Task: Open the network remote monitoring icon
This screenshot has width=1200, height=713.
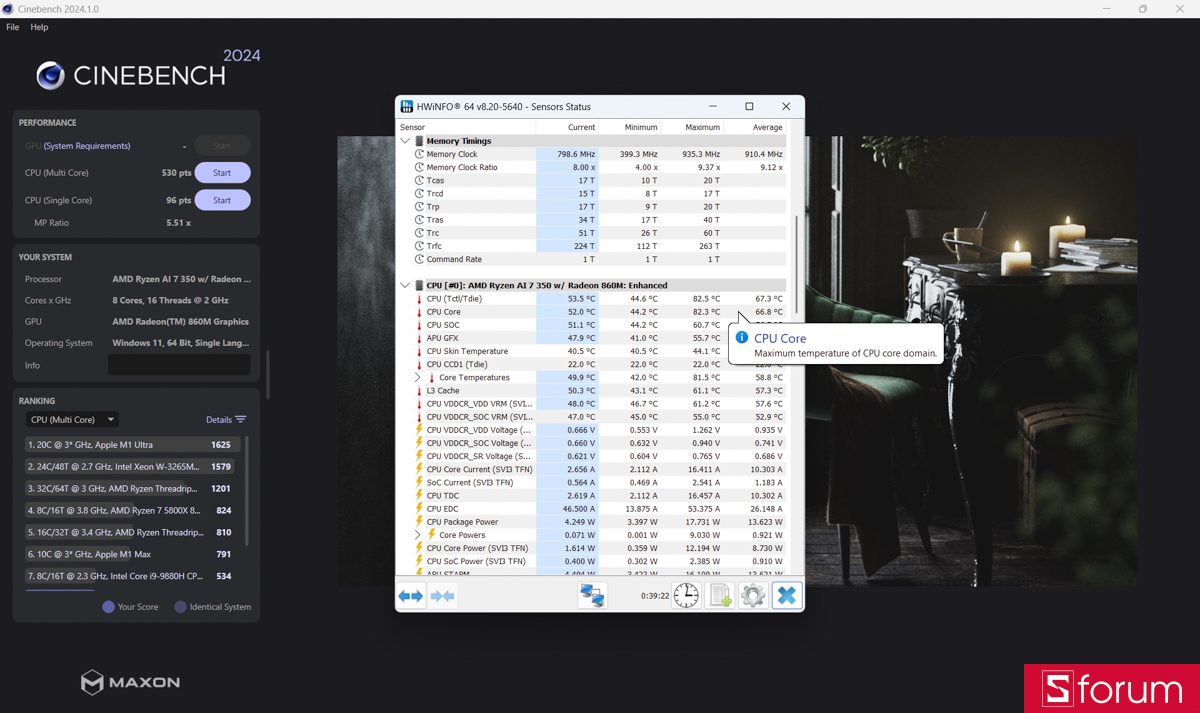Action: [x=593, y=596]
